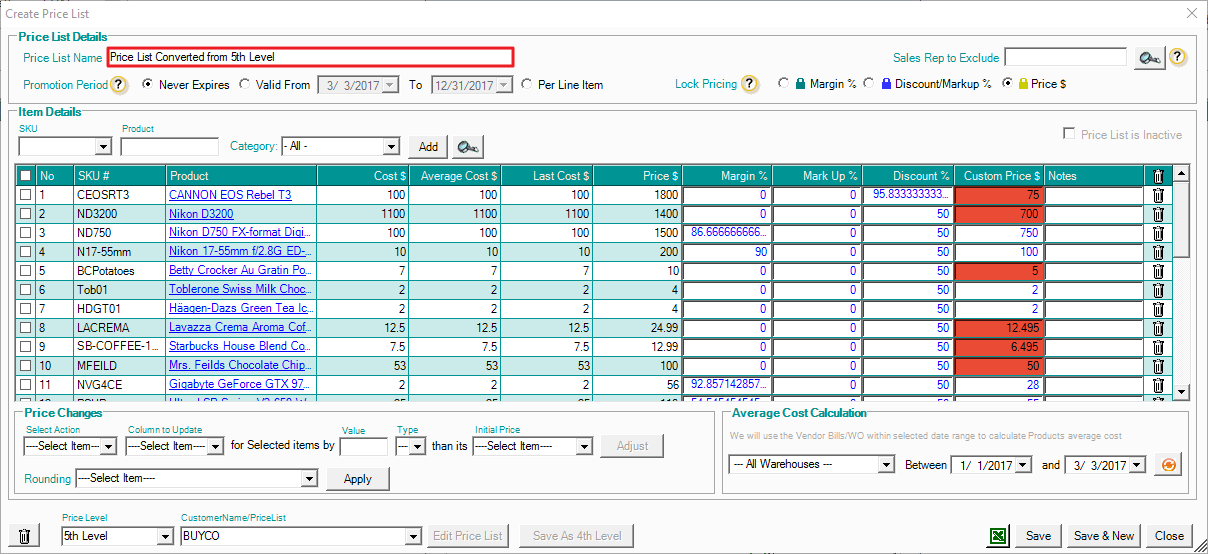Click the trash icon beside Price Level
The height and width of the screenshot is (554, 1208).
tap(25, 536)
